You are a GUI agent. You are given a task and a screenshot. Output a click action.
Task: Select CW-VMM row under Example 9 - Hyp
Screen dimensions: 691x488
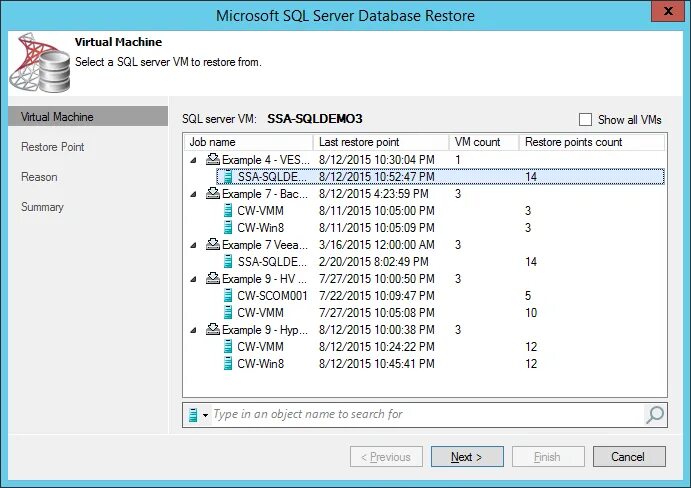[440, 346]
